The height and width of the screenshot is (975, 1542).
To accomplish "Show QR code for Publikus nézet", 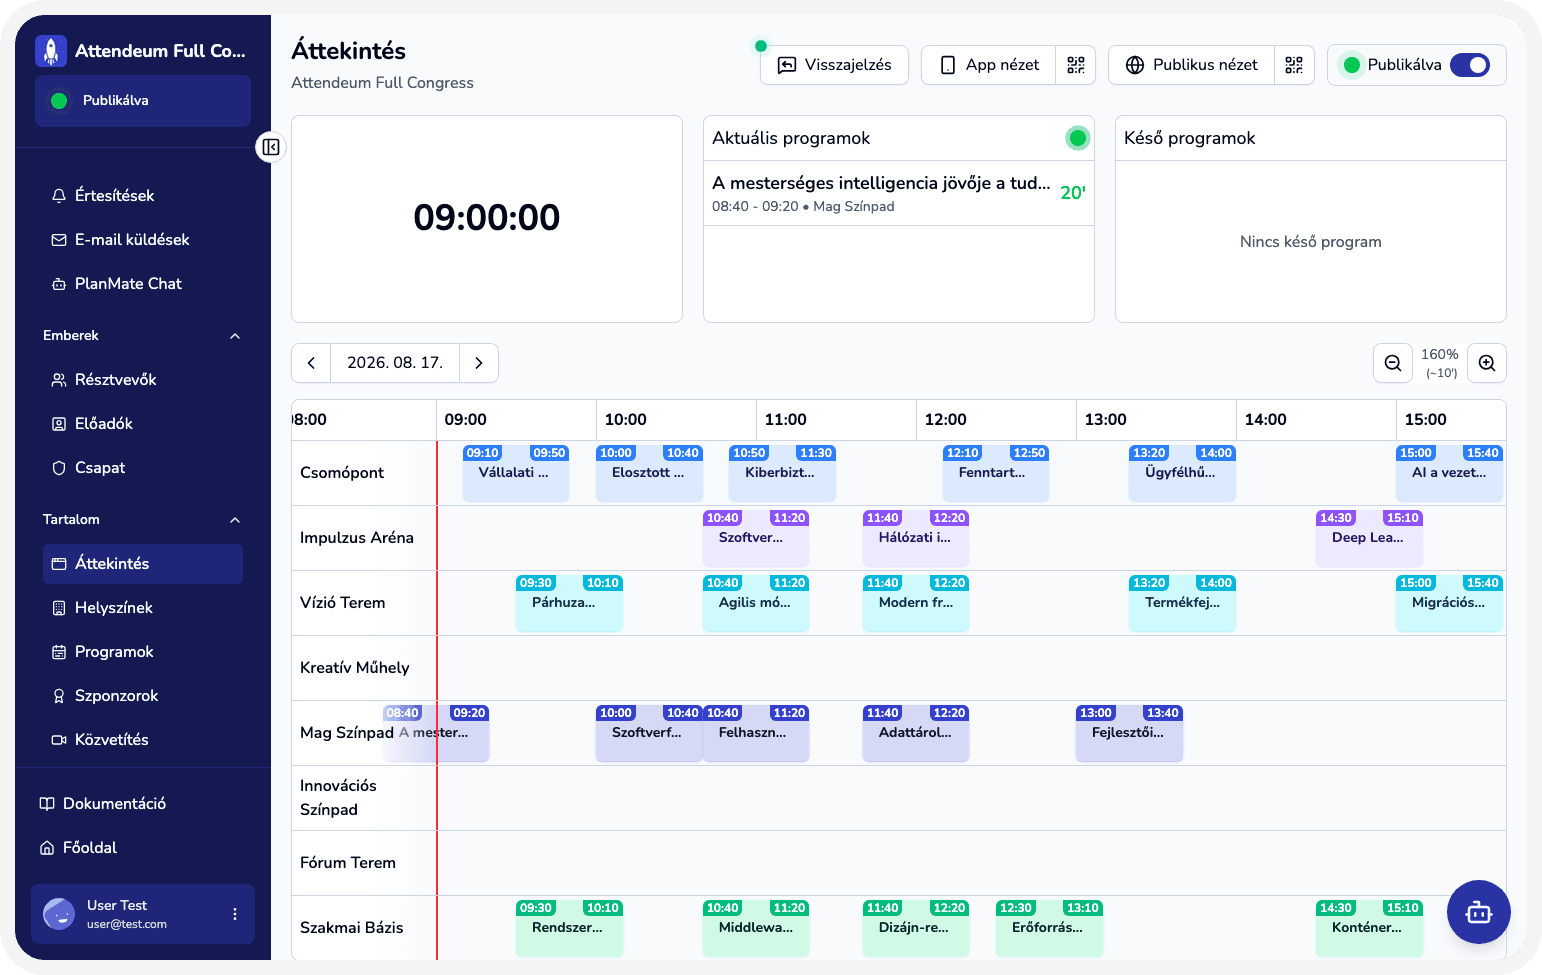I will (x=1294, y=65).
